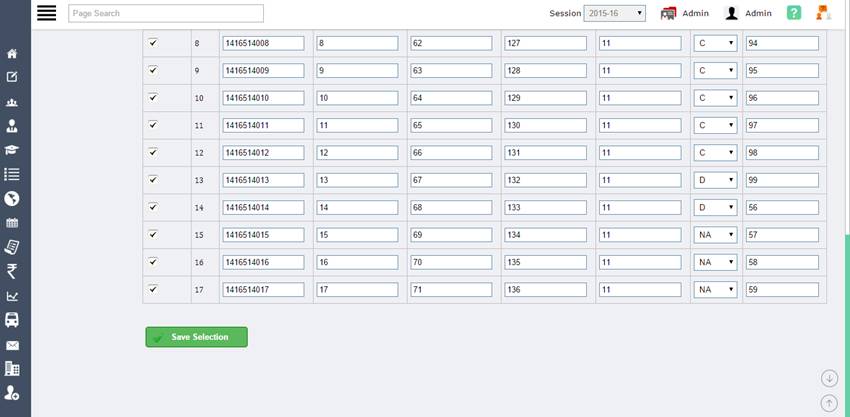Viewport: 850px width, 417px height.
Task: Go to Home in the sidebar
Action: coord(12,53)
